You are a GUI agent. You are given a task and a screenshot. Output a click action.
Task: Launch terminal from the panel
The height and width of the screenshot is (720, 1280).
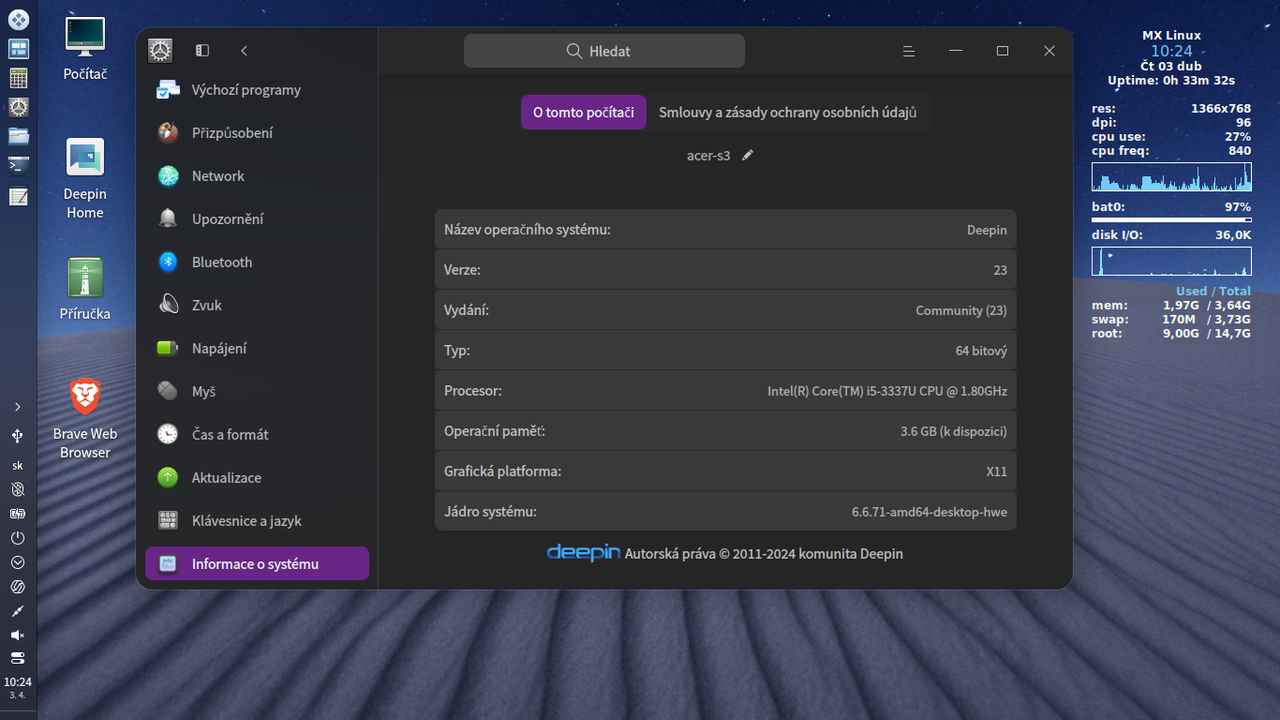18,165
